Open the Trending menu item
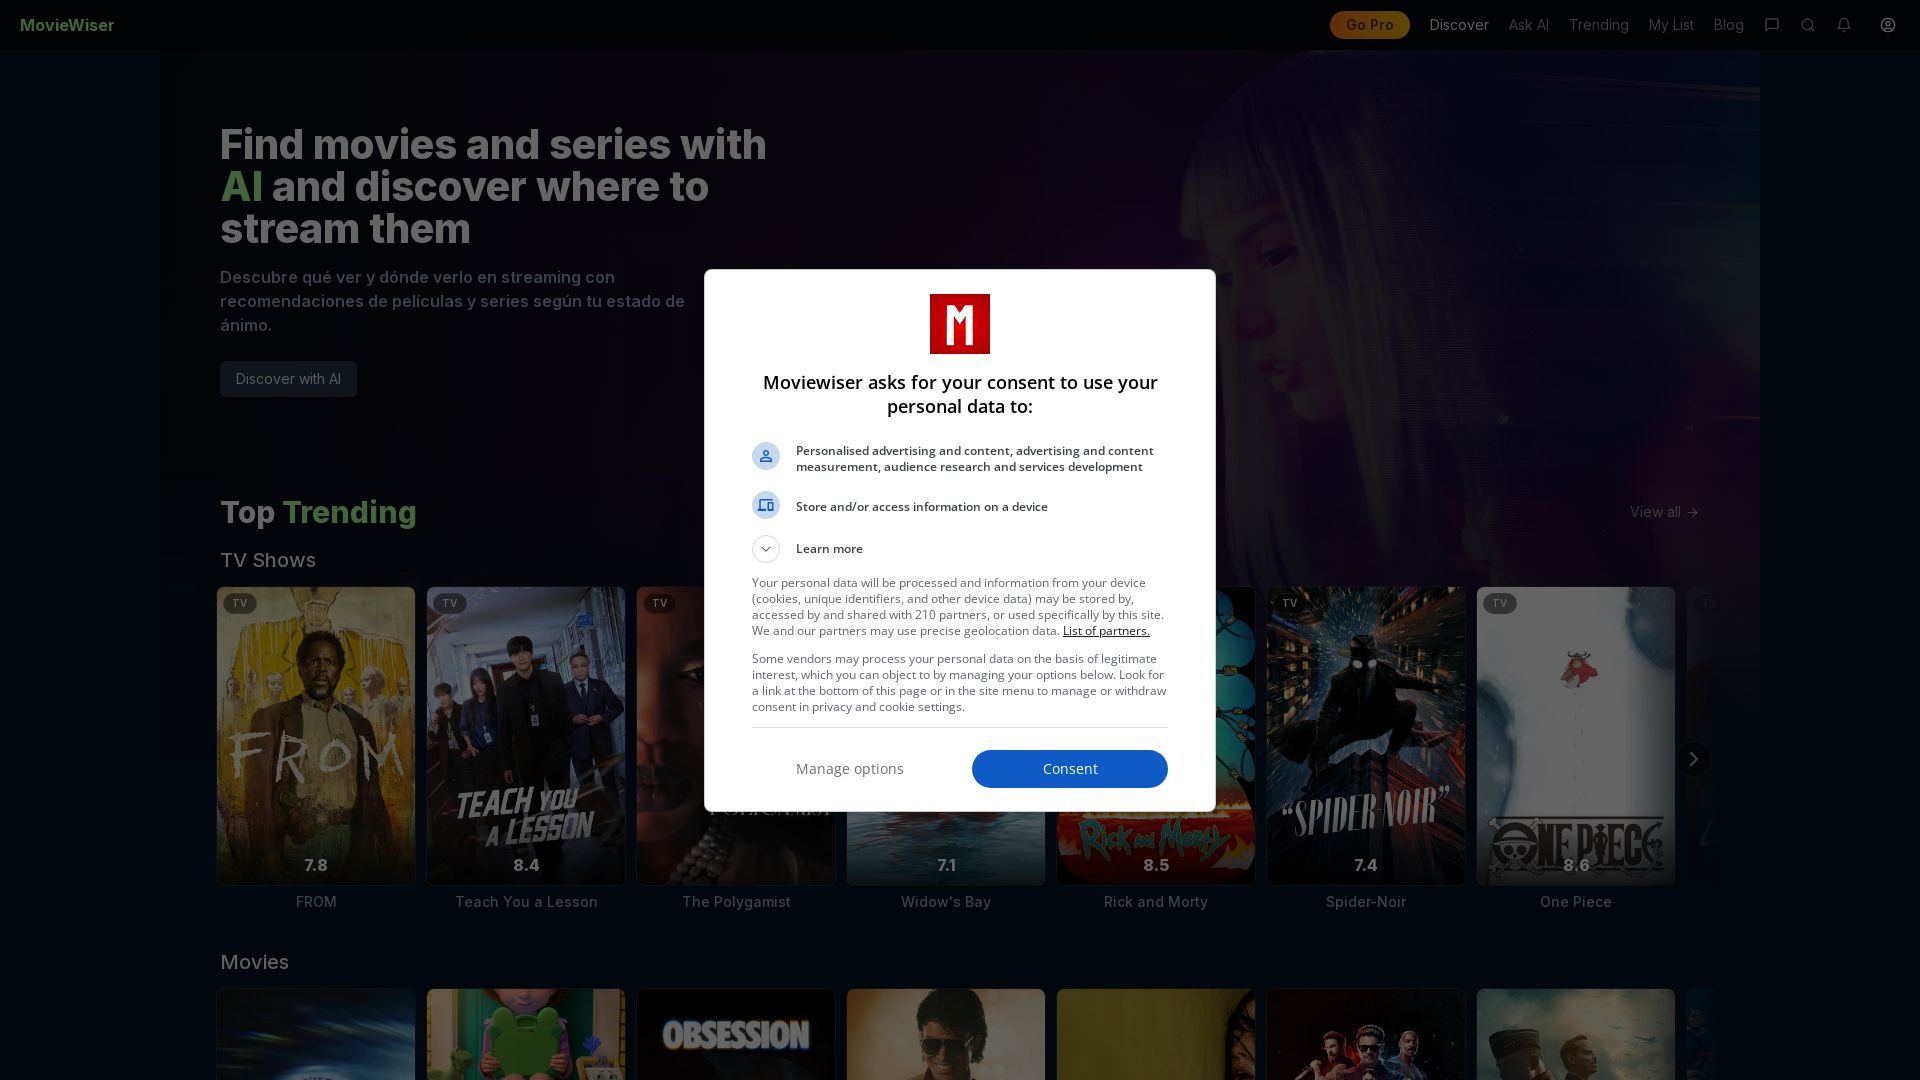The height and width of the screenshot is (1080, 1920). click(1599, 25)
